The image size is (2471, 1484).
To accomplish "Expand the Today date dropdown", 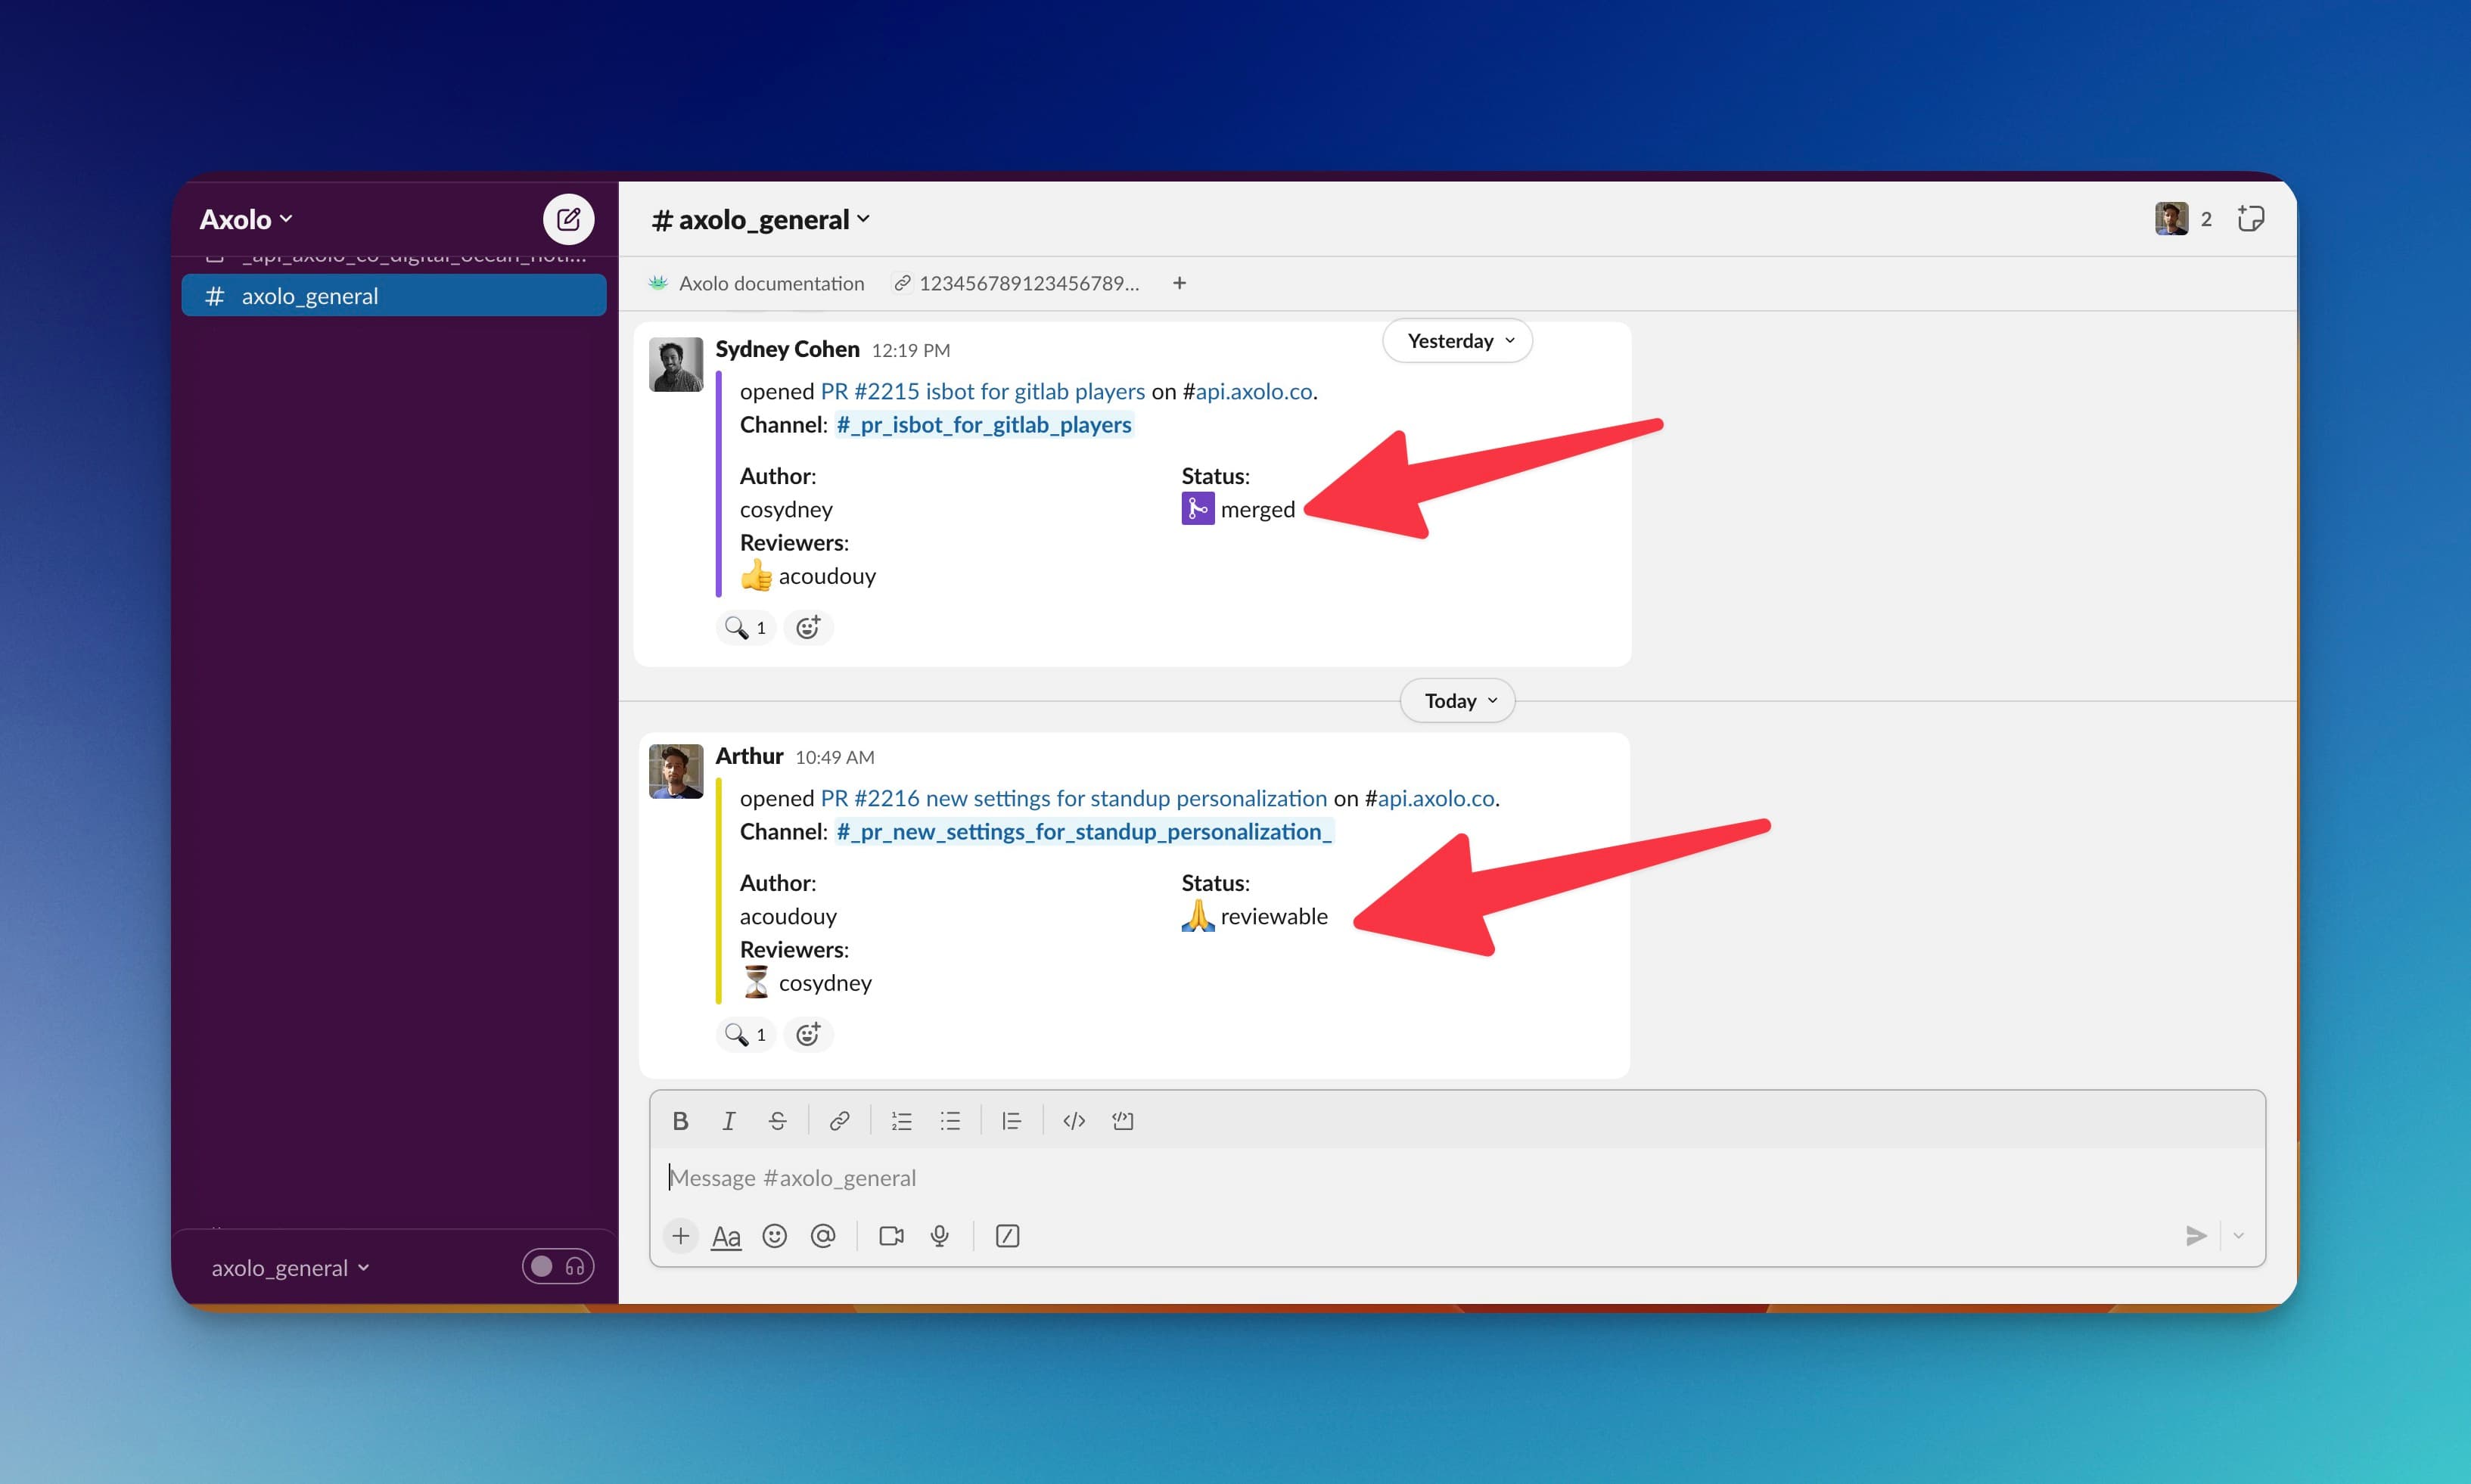I will (x=1458, y=701).
